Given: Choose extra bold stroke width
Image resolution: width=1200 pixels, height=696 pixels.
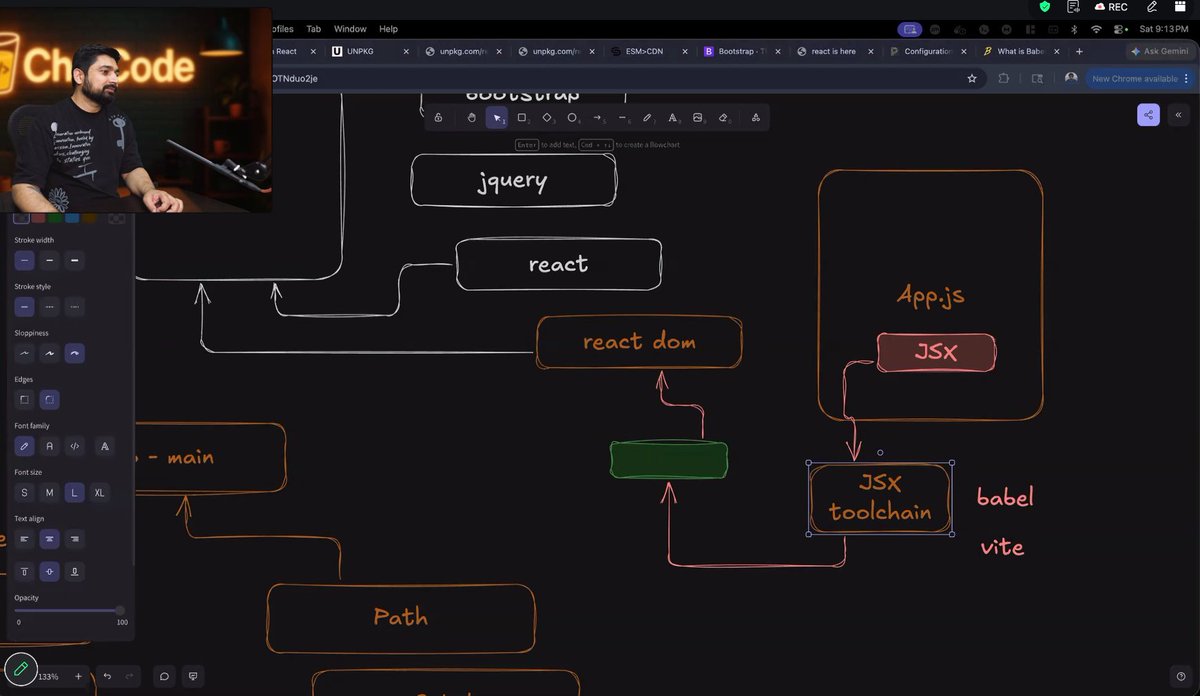Looking at the screenshot, I should [75, 260].
